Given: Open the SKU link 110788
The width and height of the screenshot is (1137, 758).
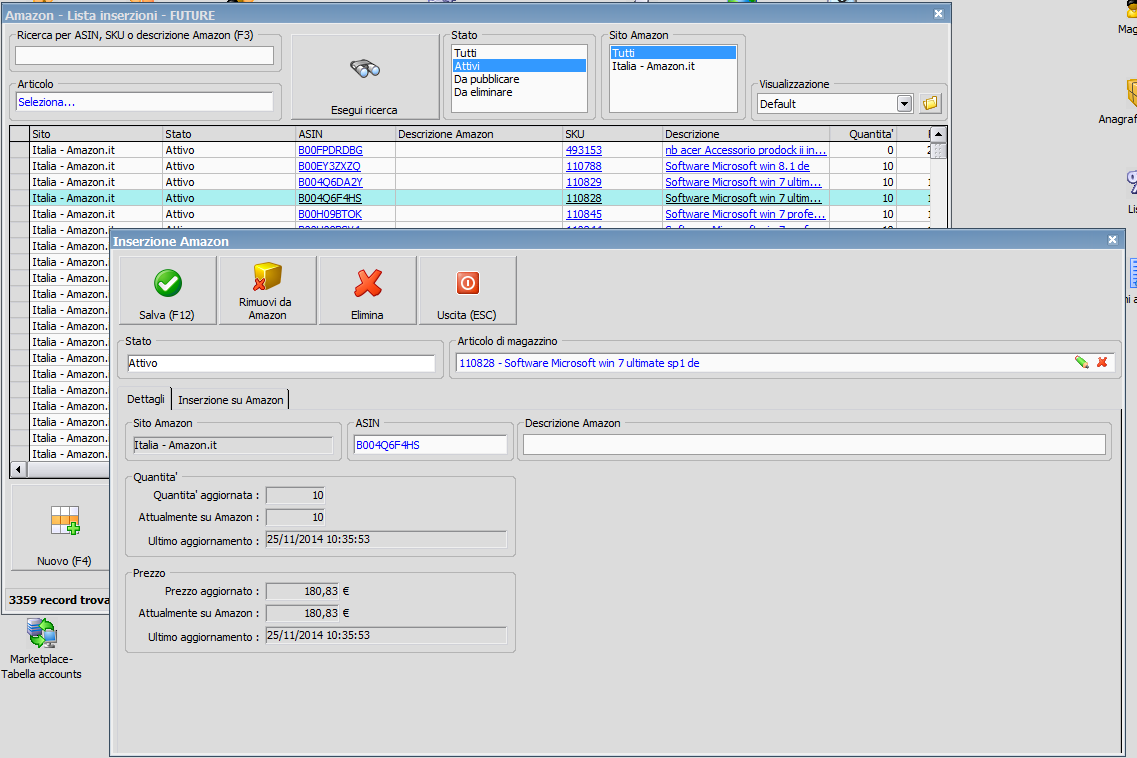Looking at the screenshot, I should click(583, 166).
